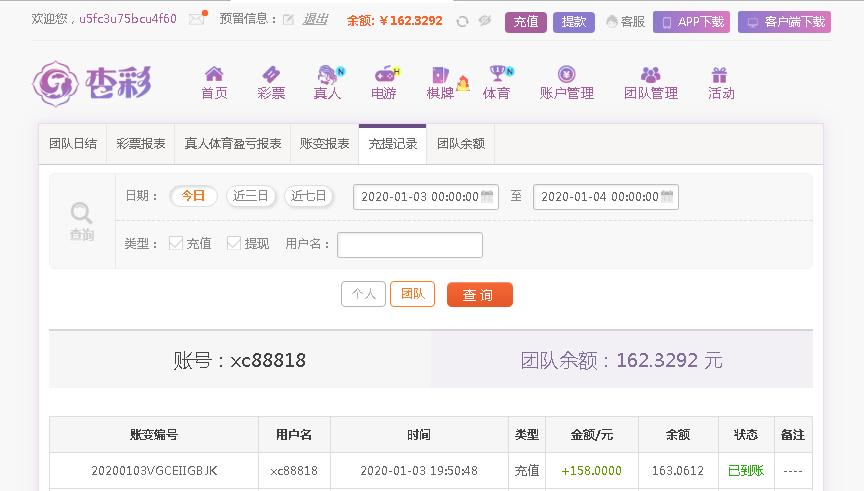Click xc88818 in table row

294,471
